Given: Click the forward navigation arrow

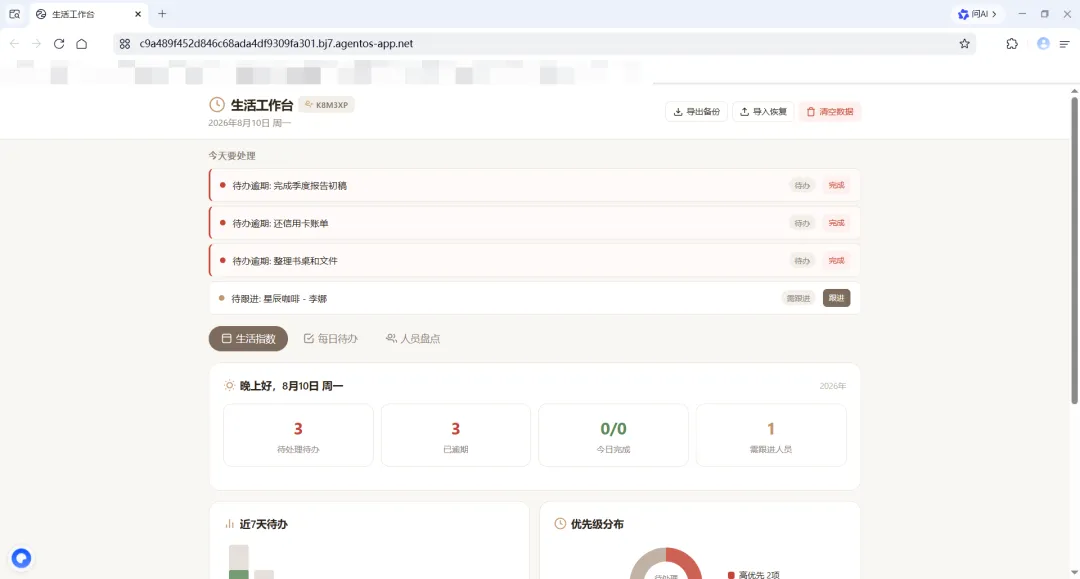Looking at the screenshot, I should click(37, 43).
